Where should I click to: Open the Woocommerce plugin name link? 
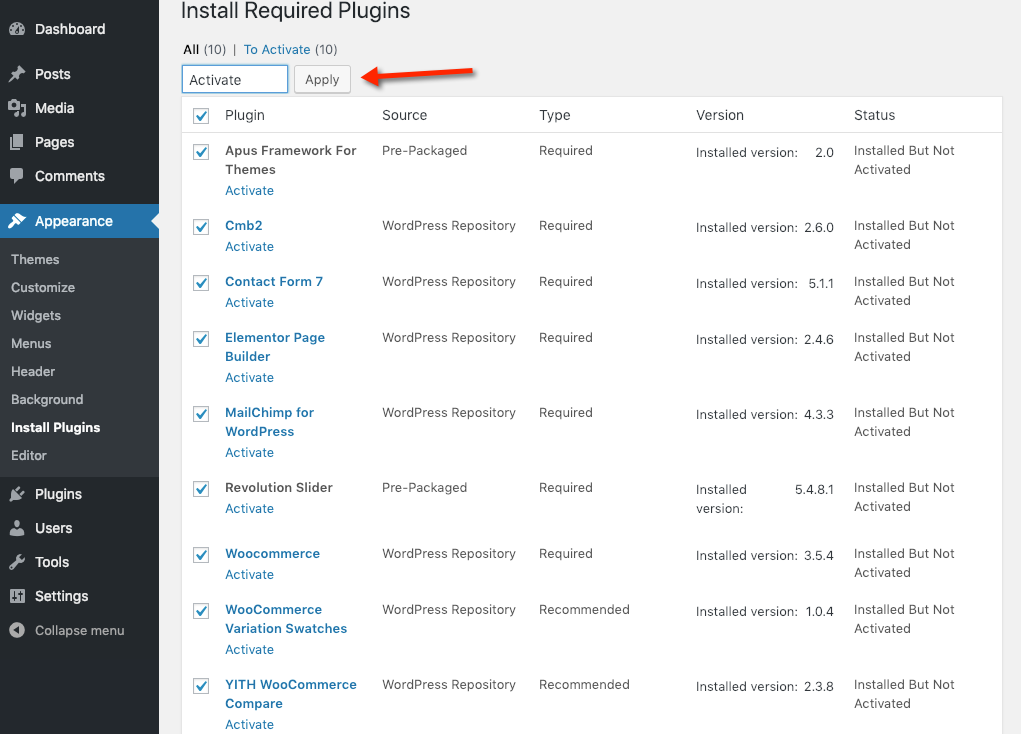[x=272, y=554]
